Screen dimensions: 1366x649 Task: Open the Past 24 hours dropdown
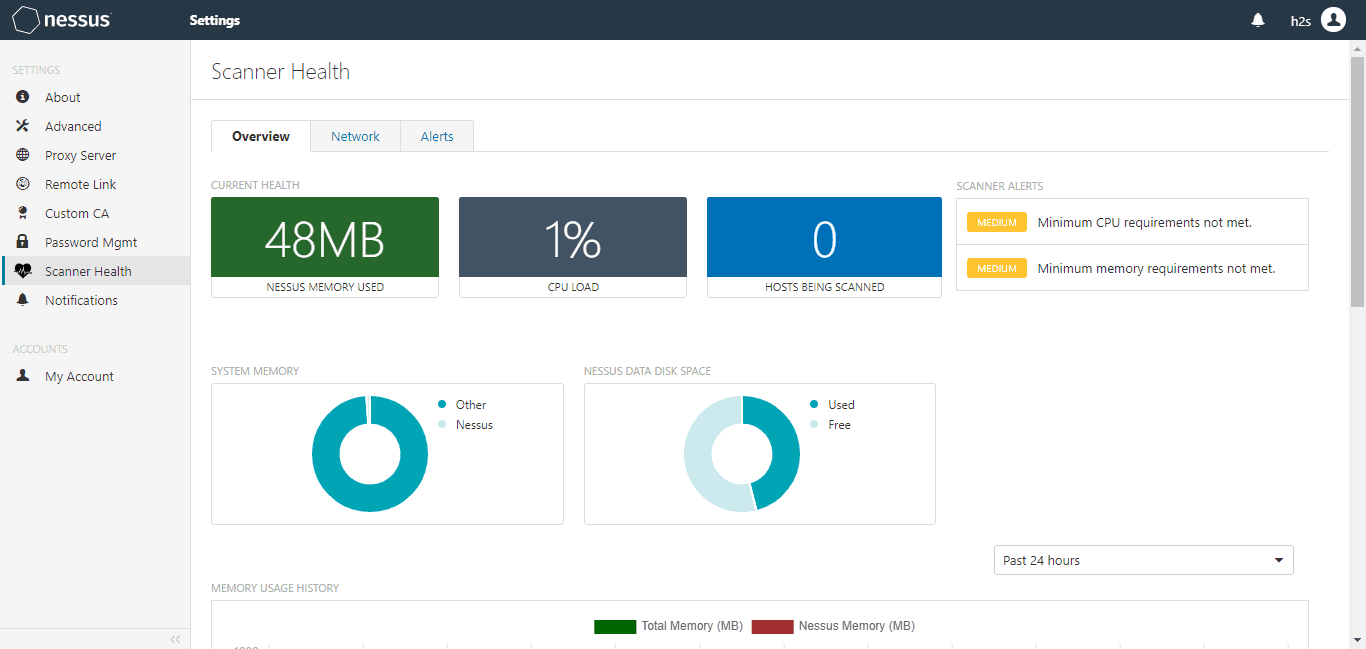click(1143, 560)
